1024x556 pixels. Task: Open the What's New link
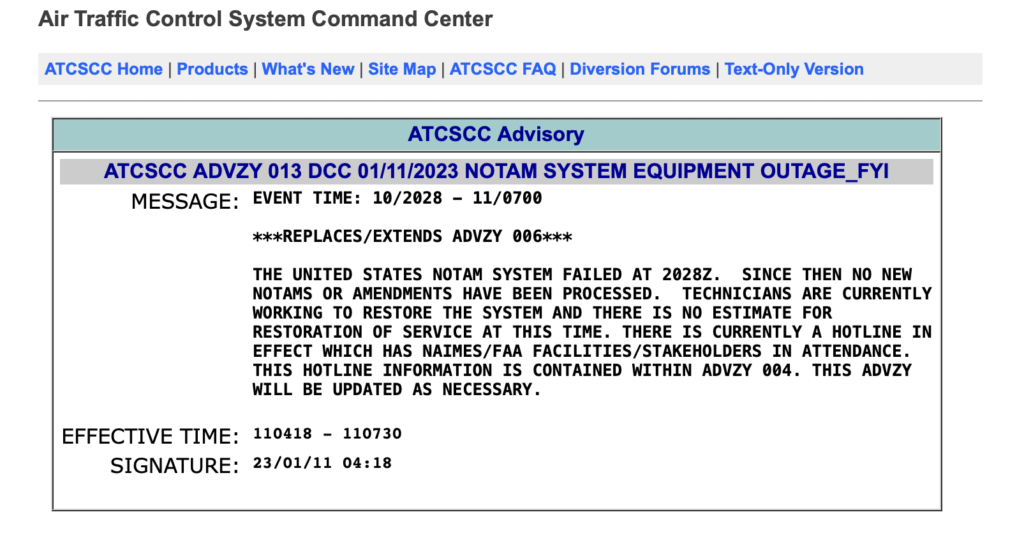pyautogui.click(x=308, y=69)
